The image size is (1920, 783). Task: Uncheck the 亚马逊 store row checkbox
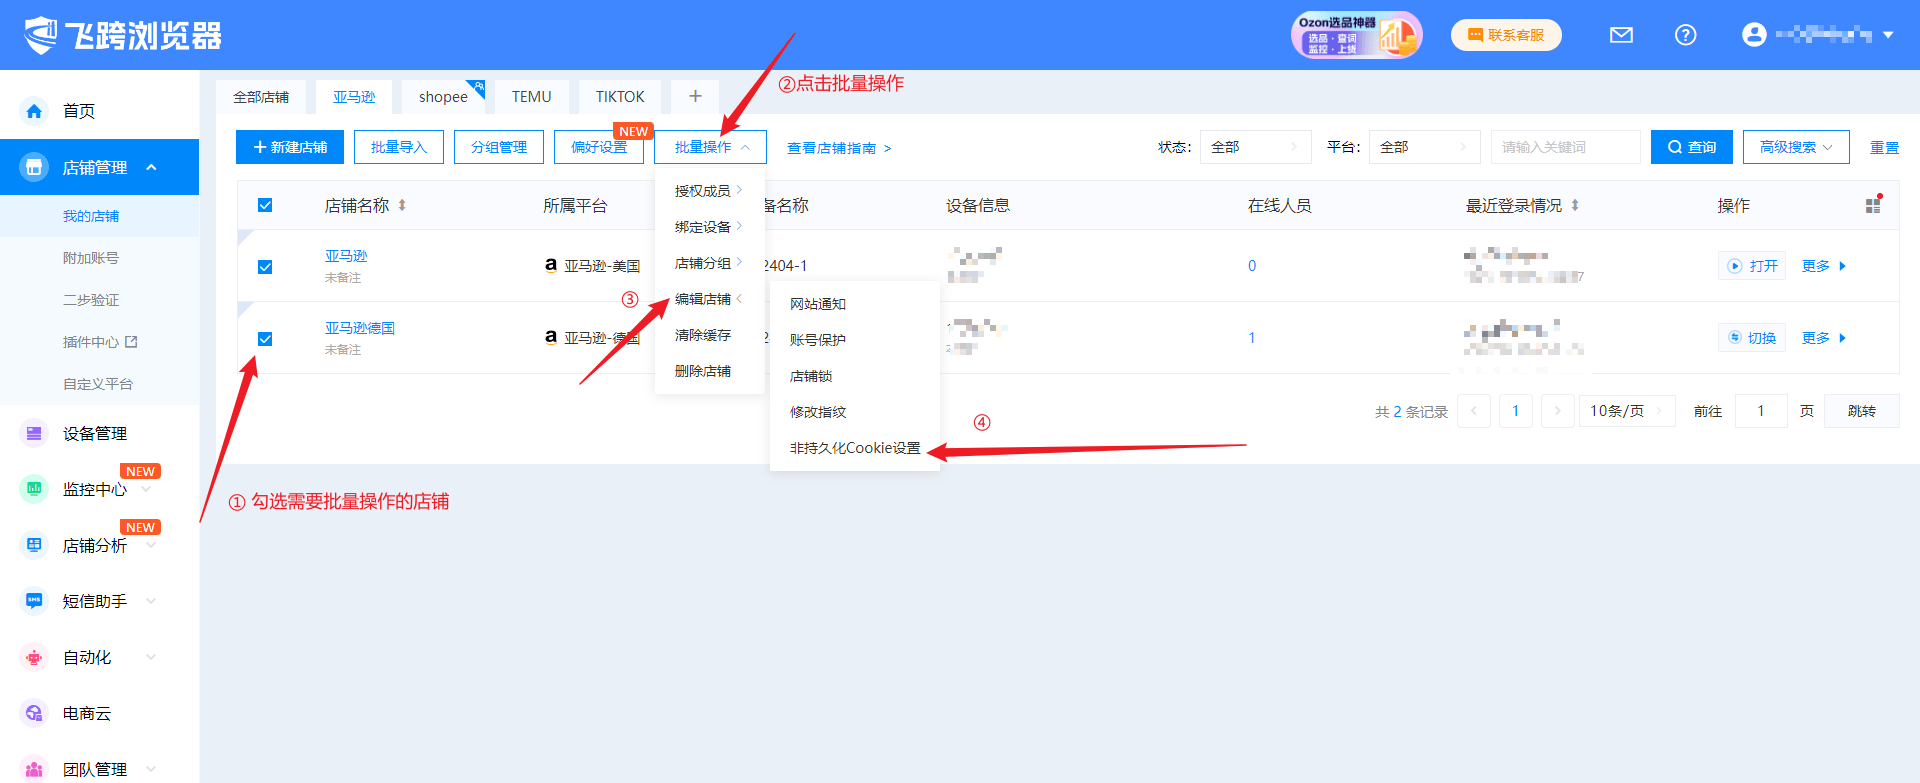265,267
